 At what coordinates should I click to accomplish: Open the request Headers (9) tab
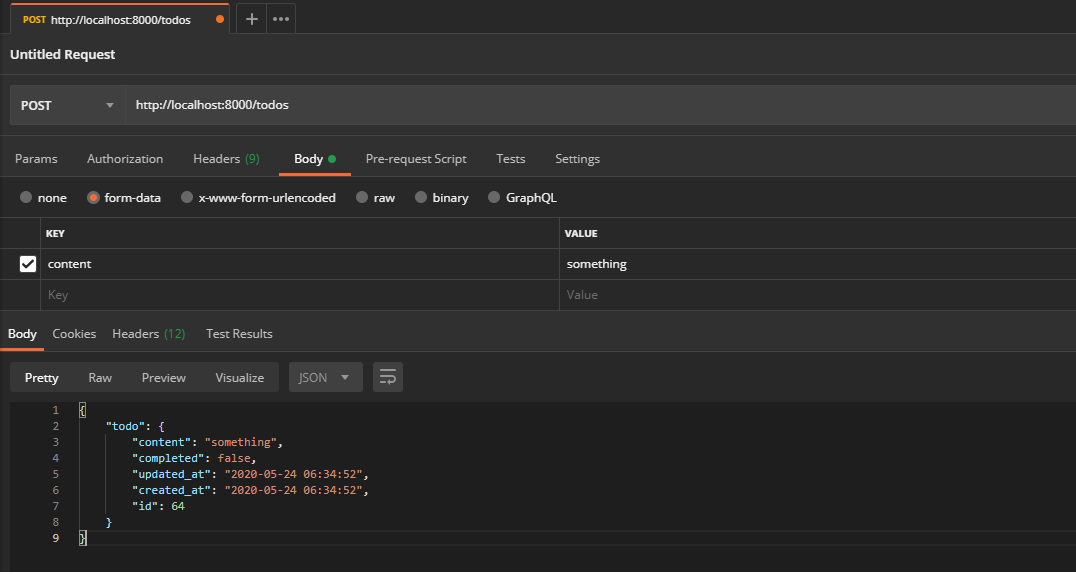tap(226, 159)
